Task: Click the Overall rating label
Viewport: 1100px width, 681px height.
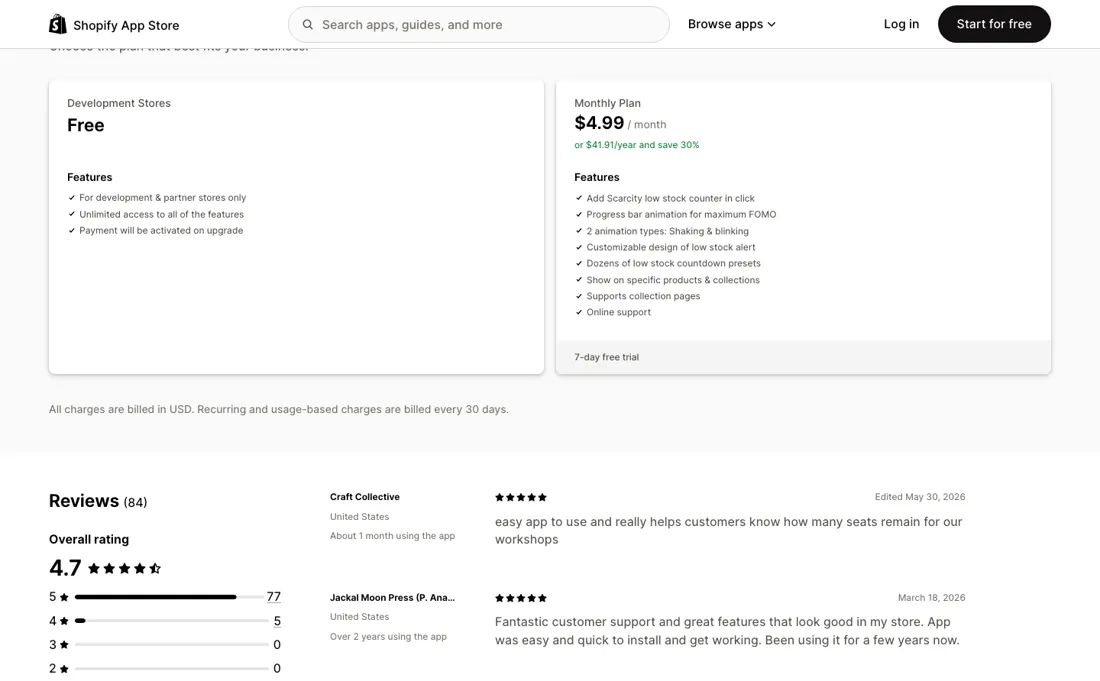Action: tap(89, 539)
